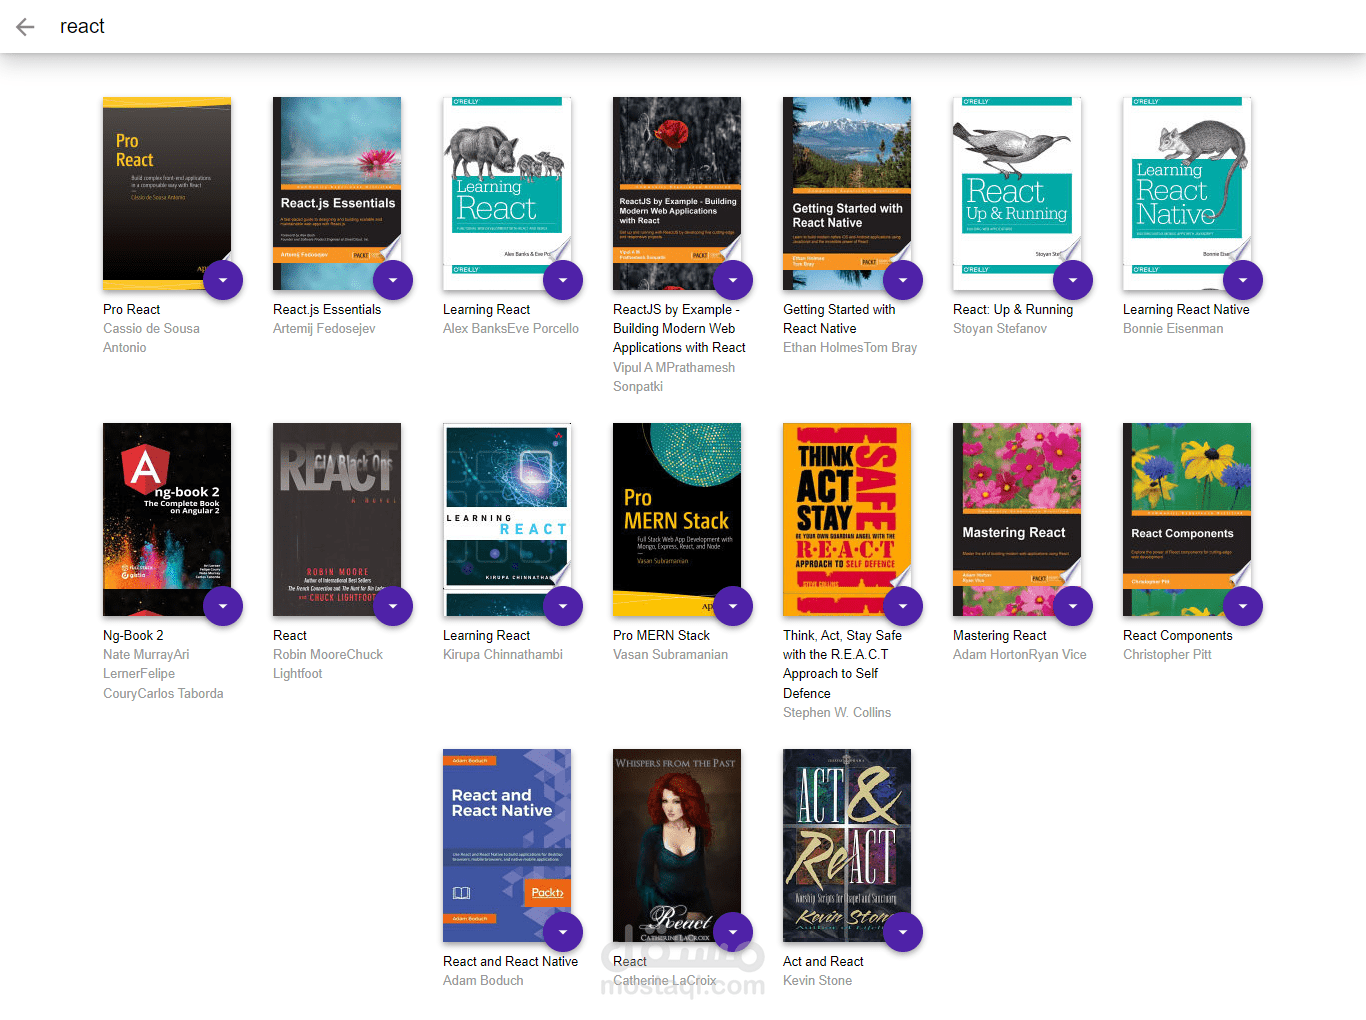
Task: Open shelf dropdown on Learning React by Kirupa
Action: 563,606
